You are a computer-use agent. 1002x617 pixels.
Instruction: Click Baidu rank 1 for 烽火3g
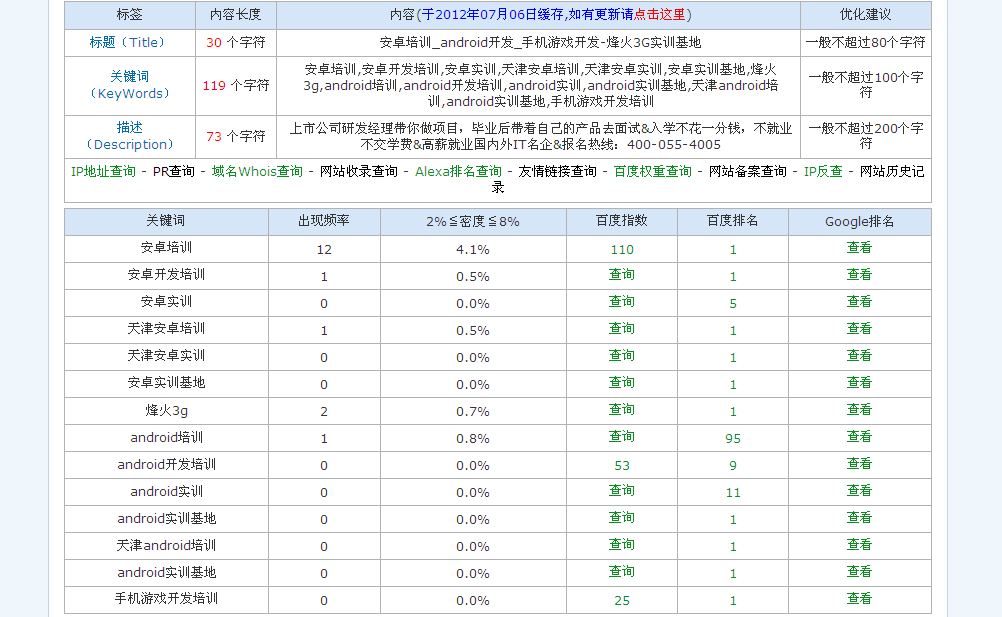pos(733,411)
